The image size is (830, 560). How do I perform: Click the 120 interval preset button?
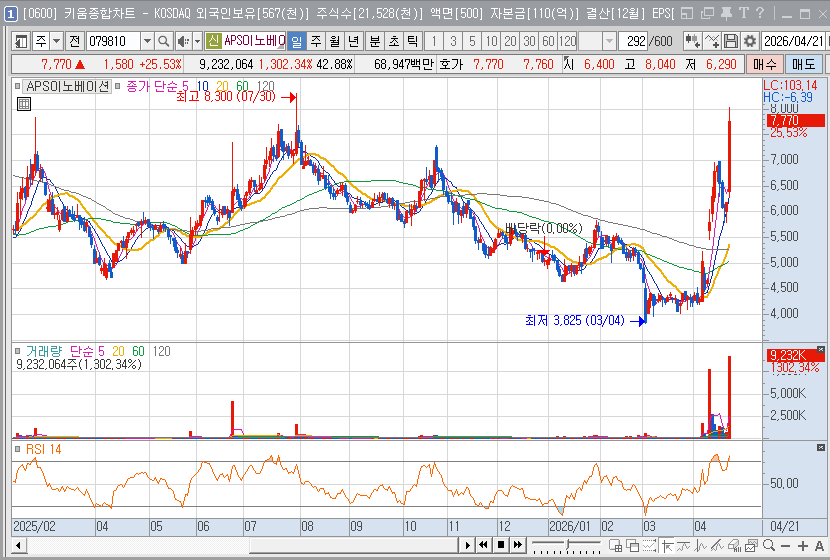tap(567, 41)
